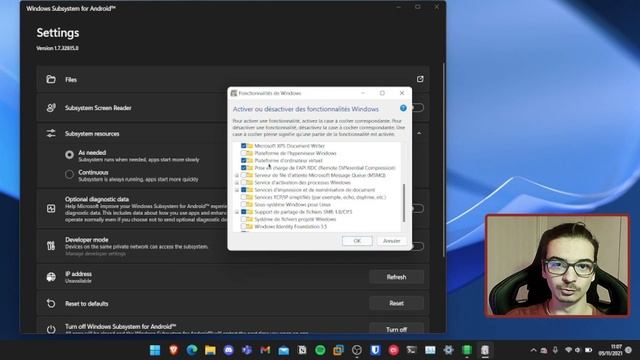The image size is (640, 360).
Task: Open Microsoft Edge from the taskbar
Action: (x=192, y=350)
